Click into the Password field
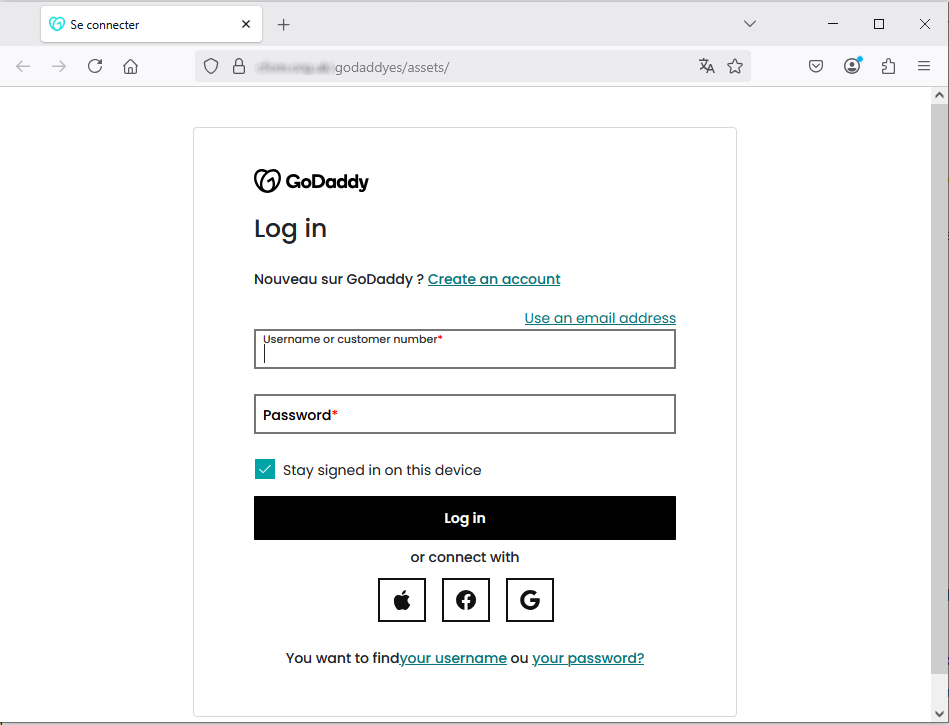The width and height of the screenshot is (949, 725). (465, 414)
